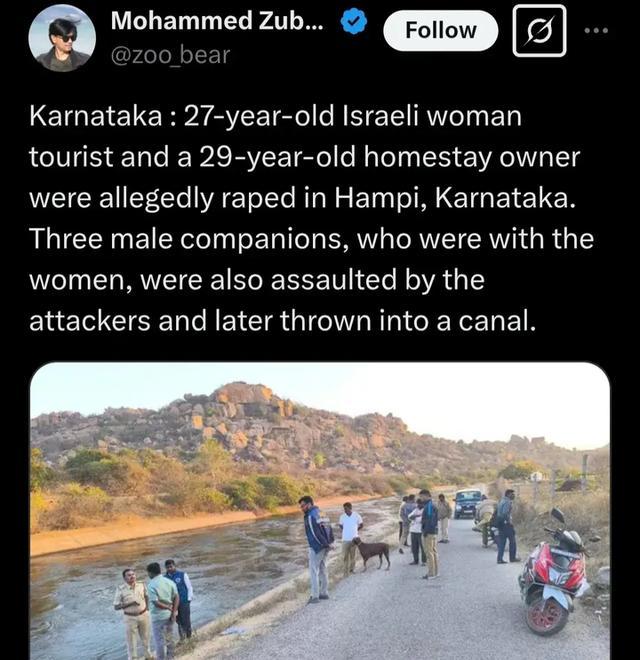
Task: Visit the @zoo_bear handle link
Action: [170, 55]
